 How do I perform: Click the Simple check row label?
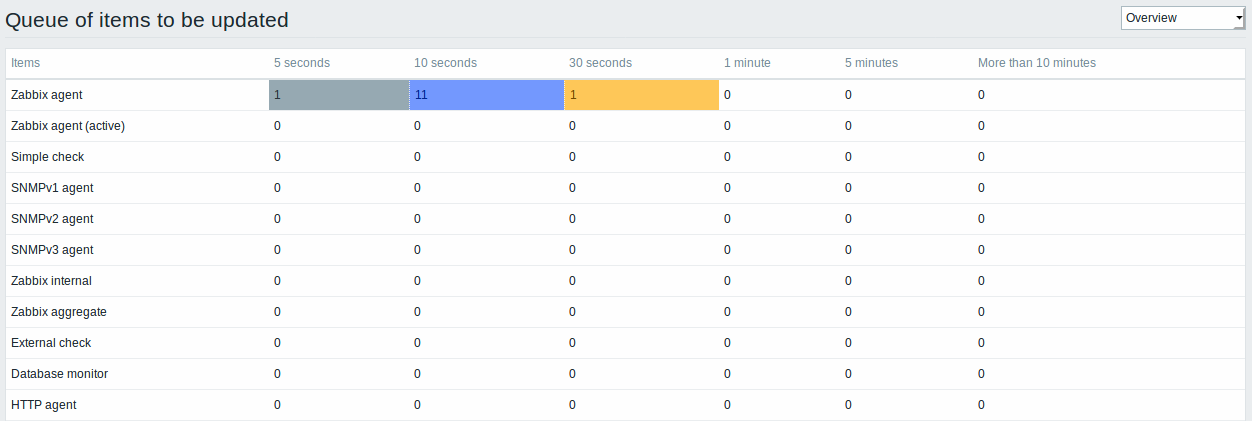coord(47,157)
